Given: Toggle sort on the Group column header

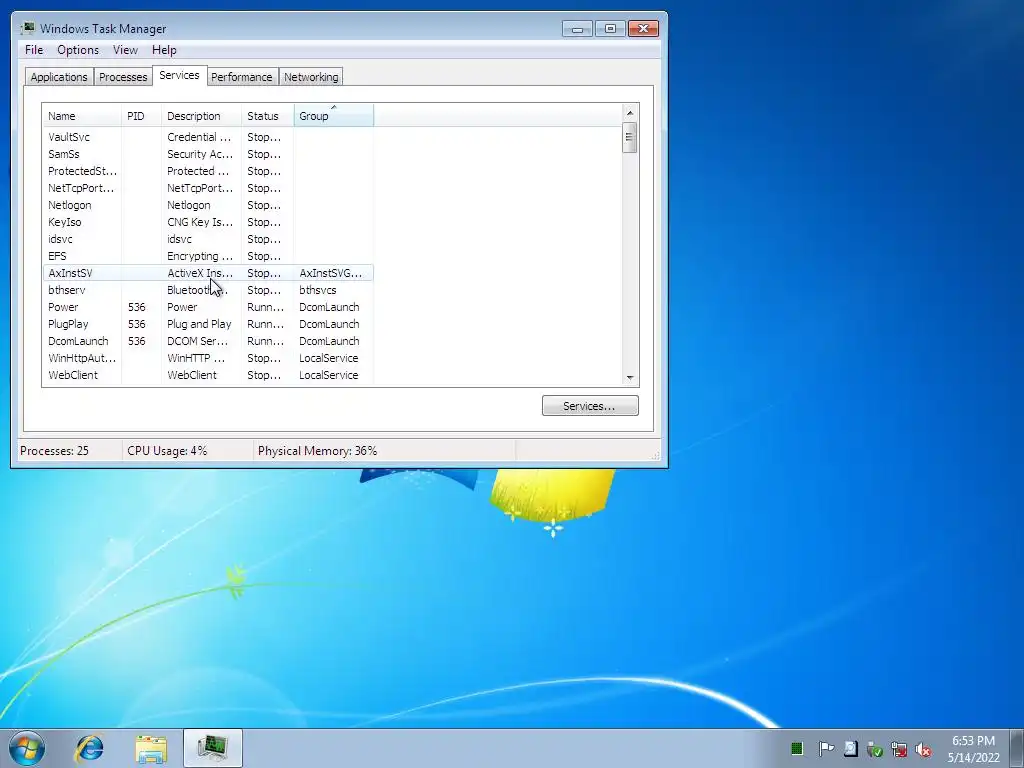Looking at the screenshot, I should click(x=334, y=116).
